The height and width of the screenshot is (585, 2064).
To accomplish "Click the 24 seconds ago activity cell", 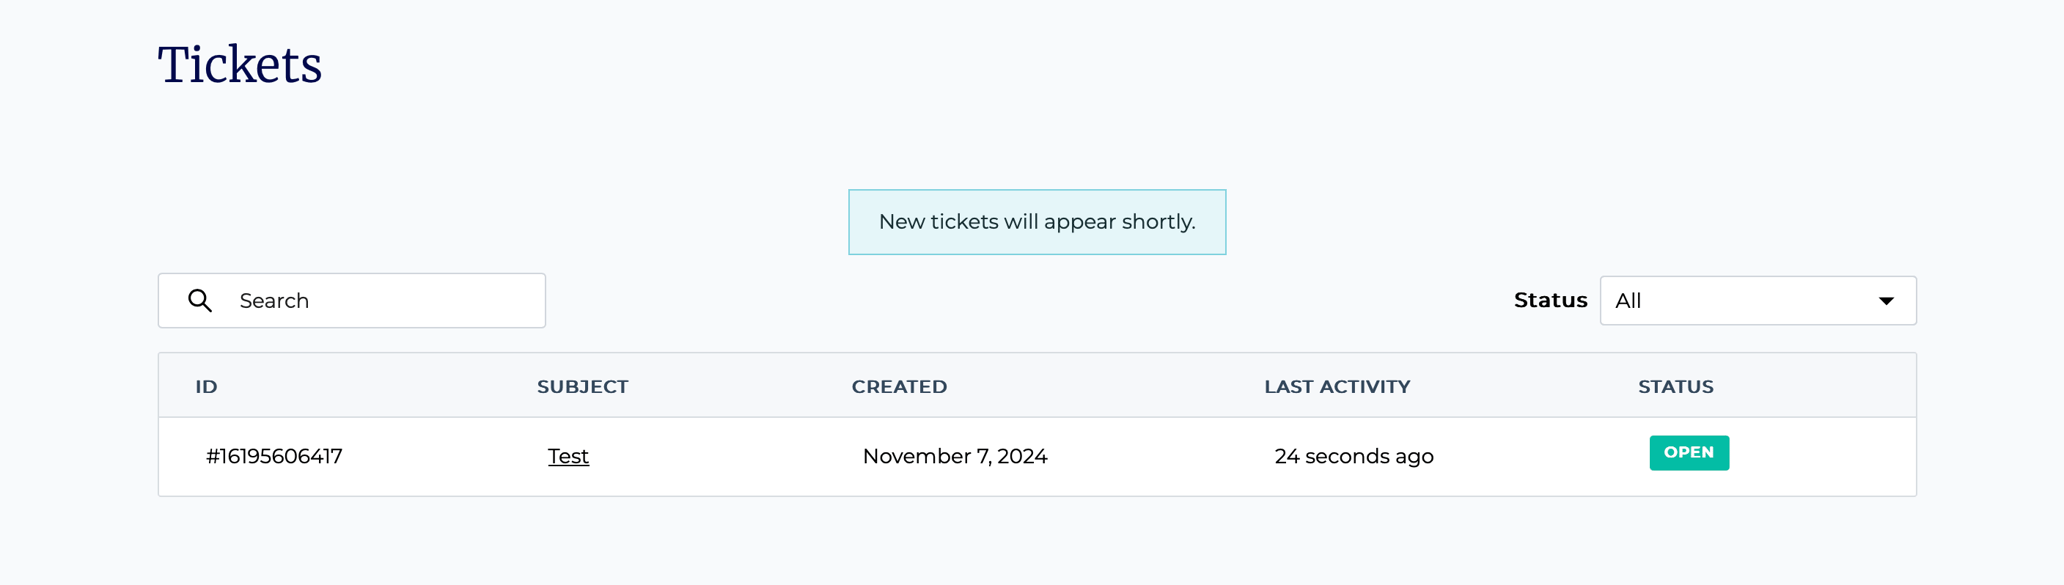I will [x=1354, y=457].
